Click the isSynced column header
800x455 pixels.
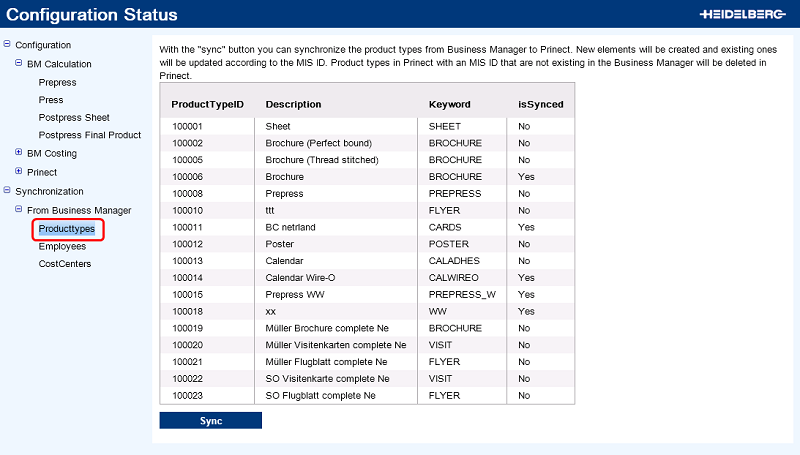click(x=540, y=104)
